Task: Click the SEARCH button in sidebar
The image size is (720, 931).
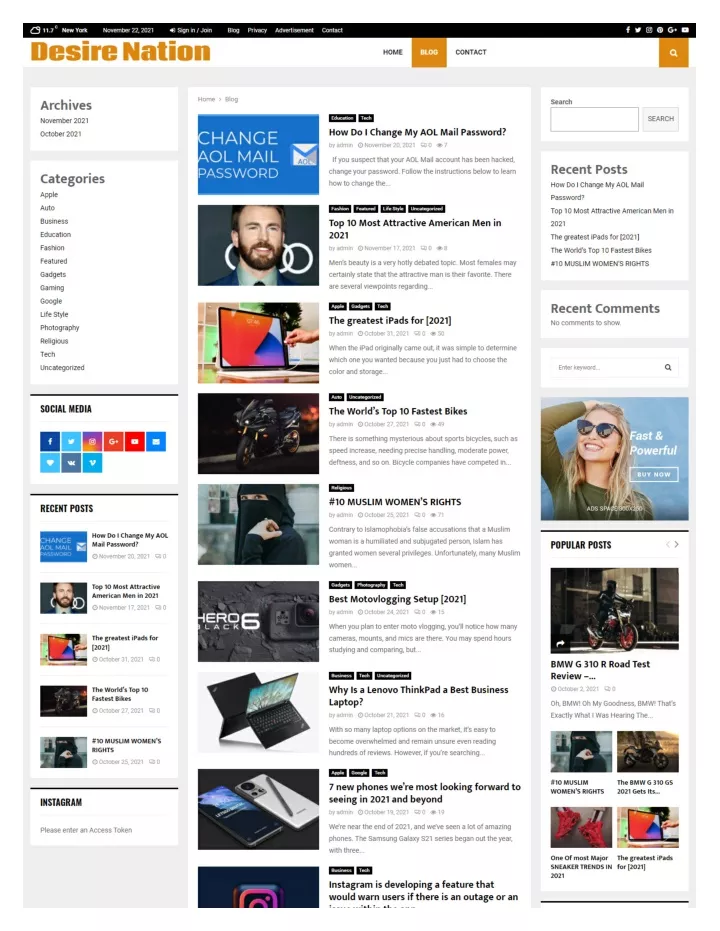Action: point(661,119)
